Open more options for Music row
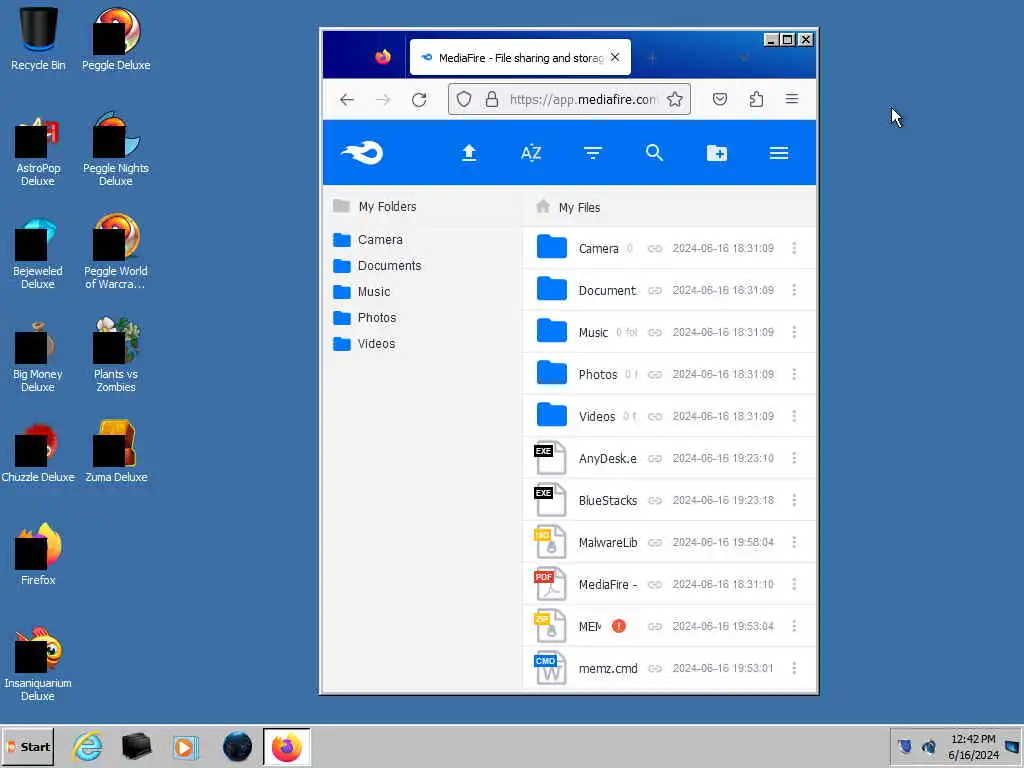Image resolution: width=1024 pixels, height=768 pixels. coord(794,332)
